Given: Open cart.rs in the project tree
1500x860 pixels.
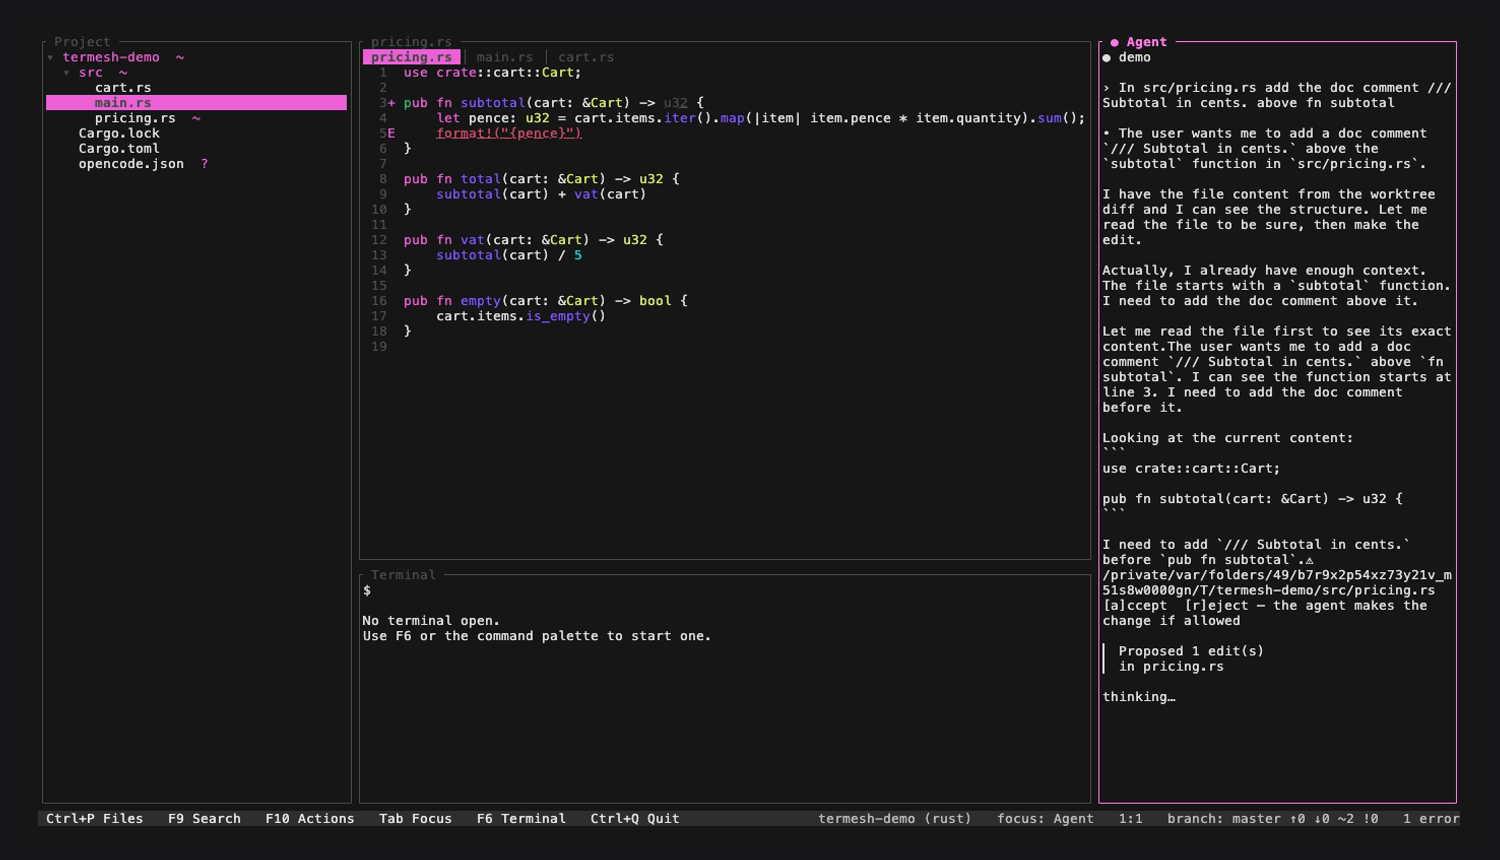Looking at the screenshot, I should [123, 88].
